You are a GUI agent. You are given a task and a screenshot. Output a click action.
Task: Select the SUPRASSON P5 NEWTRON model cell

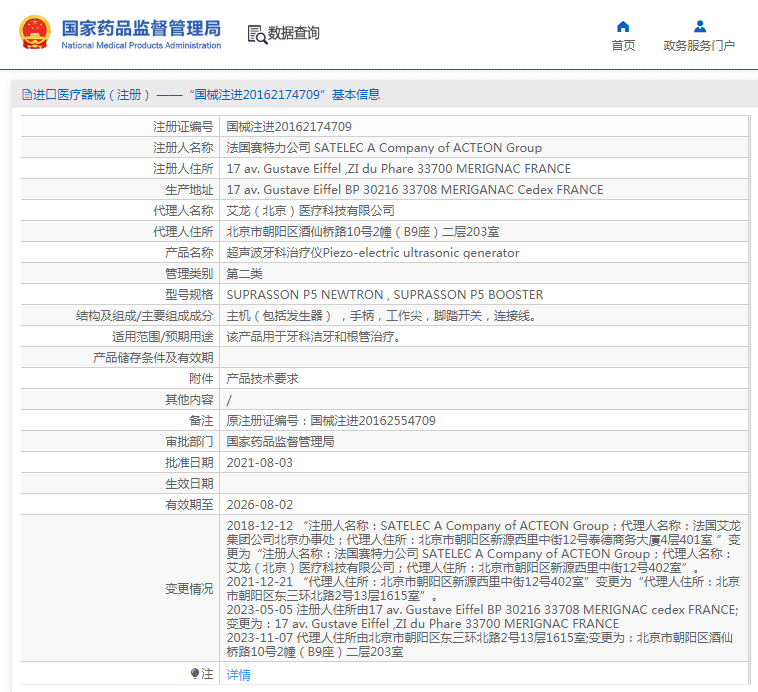point(483,294)
